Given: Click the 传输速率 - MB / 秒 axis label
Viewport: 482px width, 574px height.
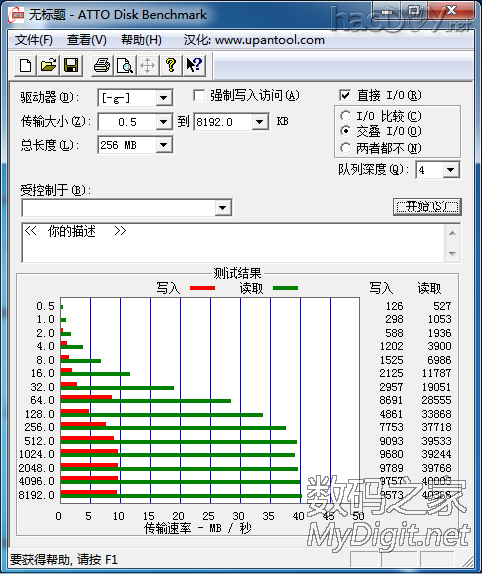Looking at the screenshot, I should pyautogui.click(x=198, y=528).
